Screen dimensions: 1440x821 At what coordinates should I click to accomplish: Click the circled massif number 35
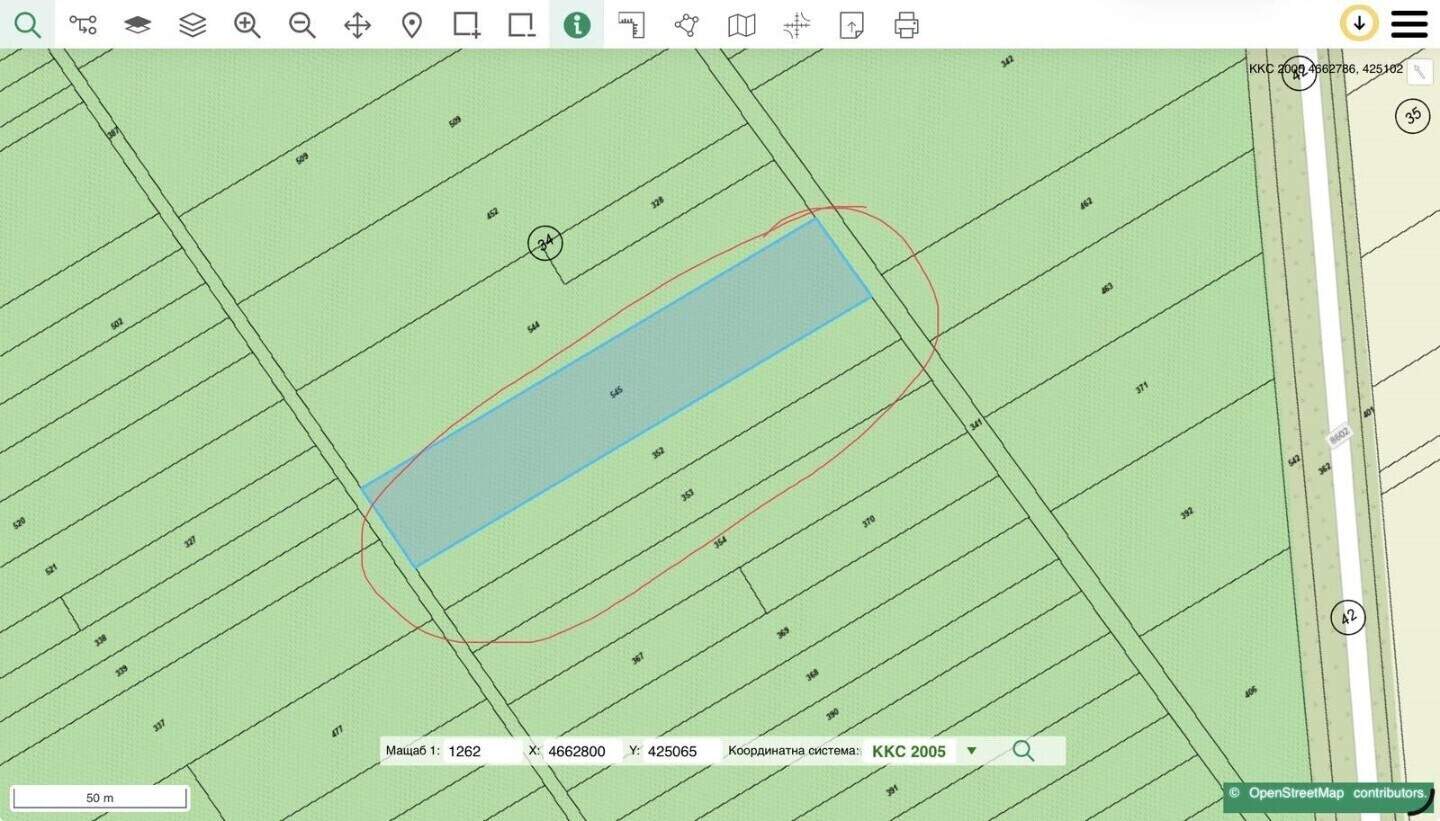click(1412, 116)
